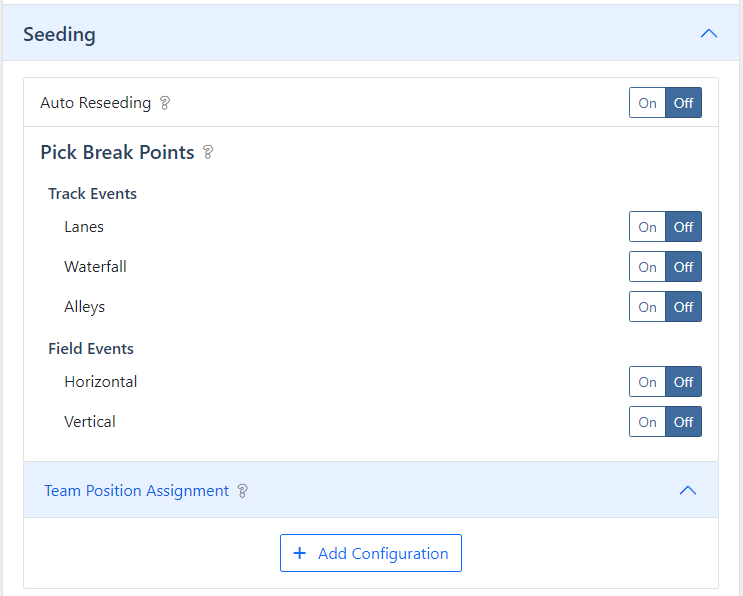Click the plus icon in Add Configuration
This screenshot has width=743, height=596.
click(x=299, y=553)
